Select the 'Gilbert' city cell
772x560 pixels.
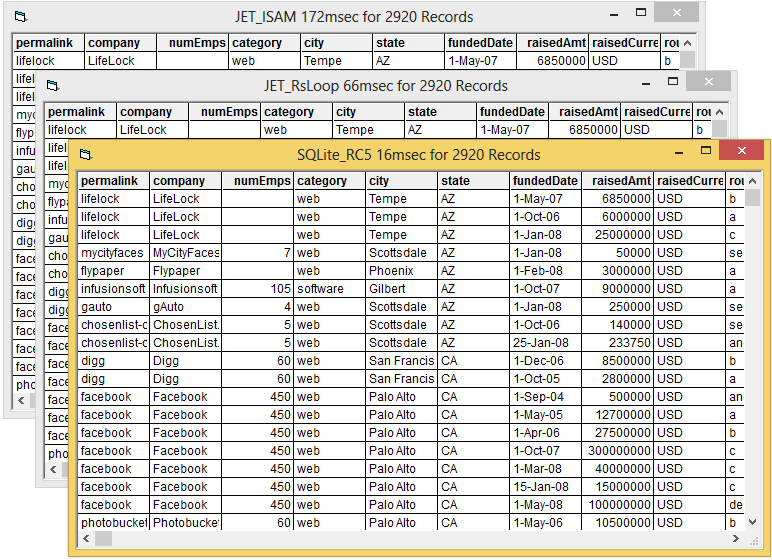[402, 289]
